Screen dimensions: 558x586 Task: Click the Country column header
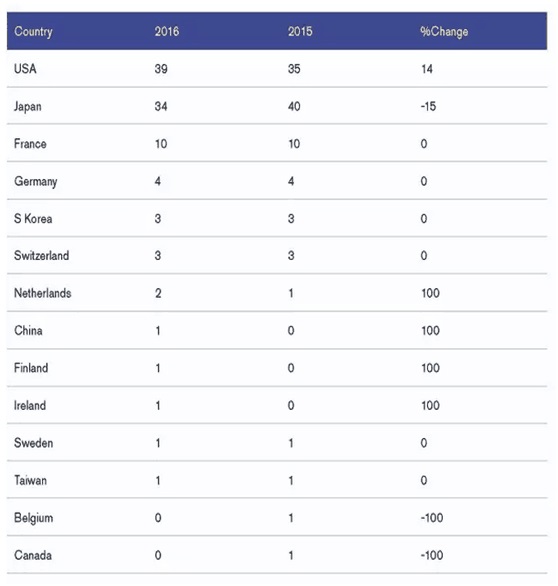33,32
